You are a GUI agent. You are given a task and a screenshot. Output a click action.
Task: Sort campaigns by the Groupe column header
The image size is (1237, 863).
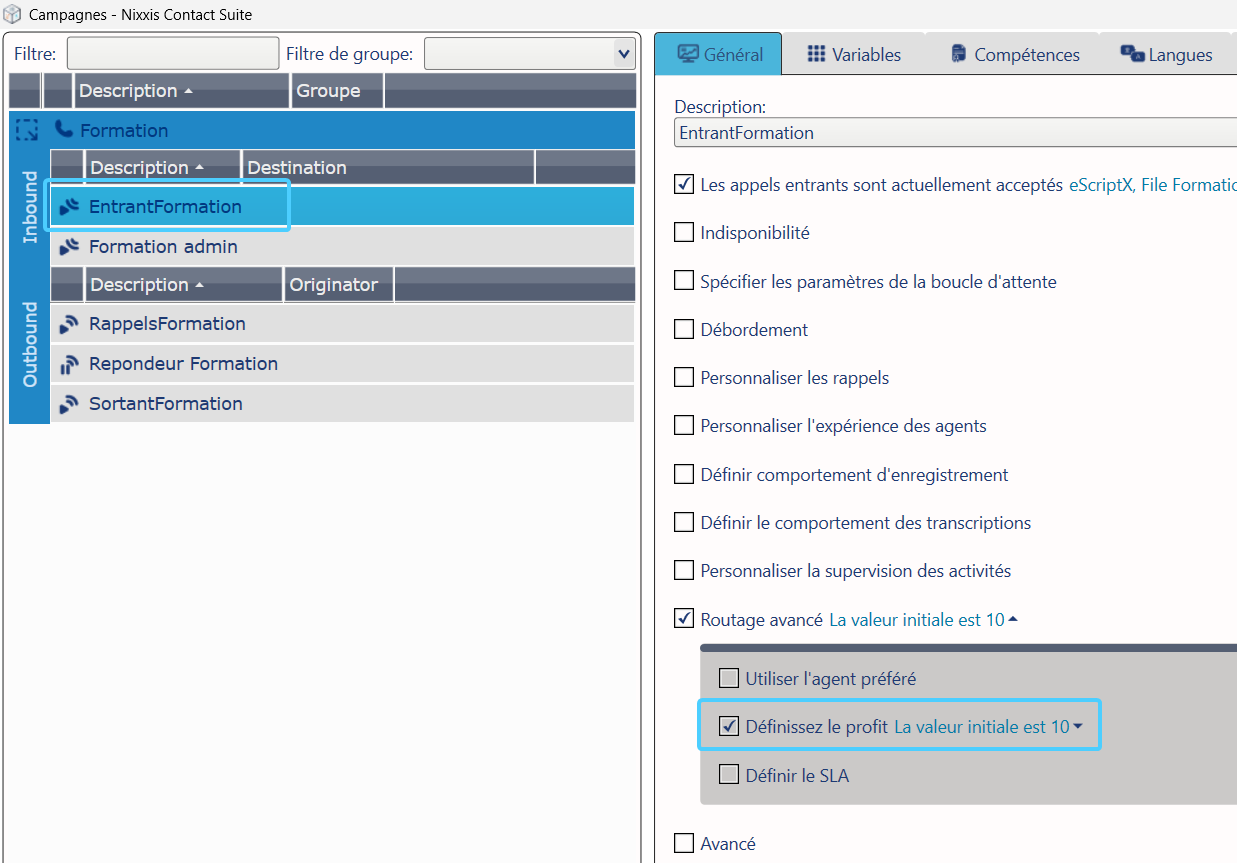pos(328,91)
